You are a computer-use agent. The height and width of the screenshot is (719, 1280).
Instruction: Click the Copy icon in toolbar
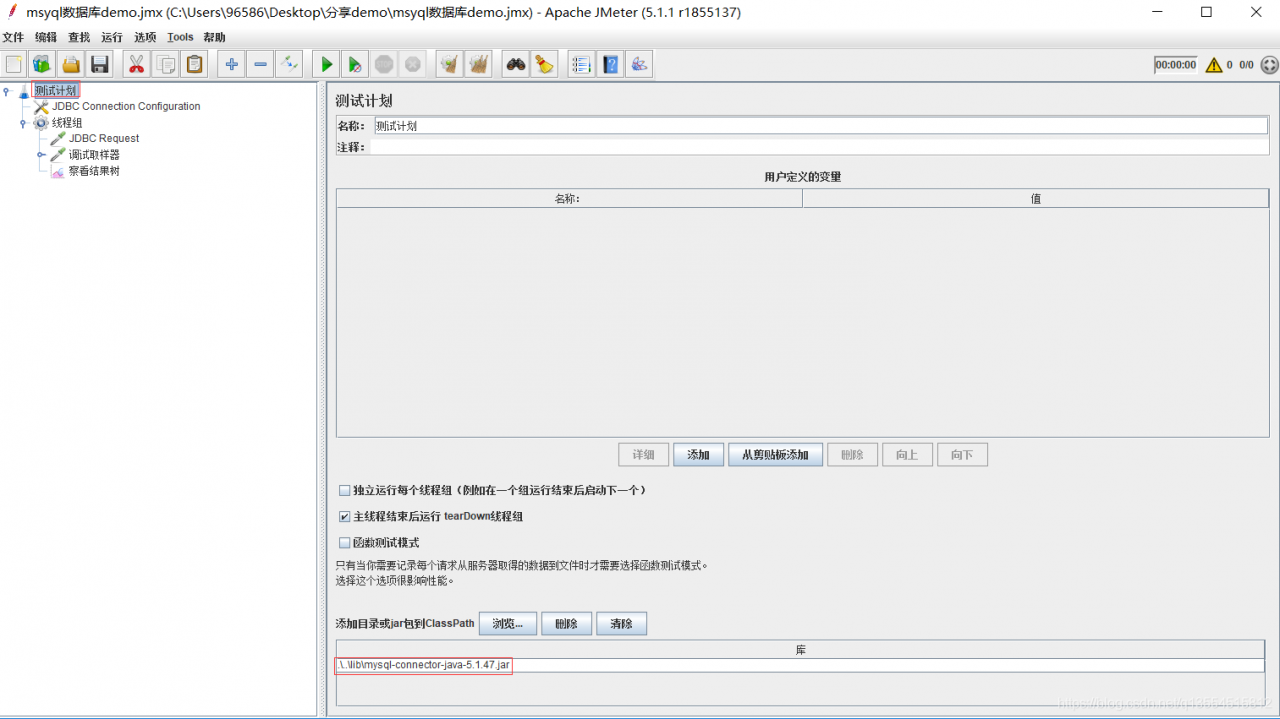click(x=166, y=65)
